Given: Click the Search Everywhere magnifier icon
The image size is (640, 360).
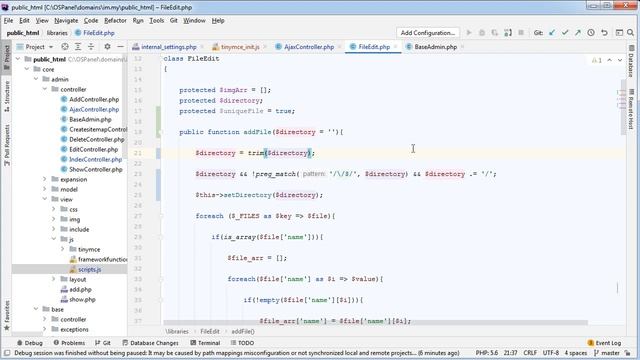Looking at the screenshot, I should pos(630,33).
